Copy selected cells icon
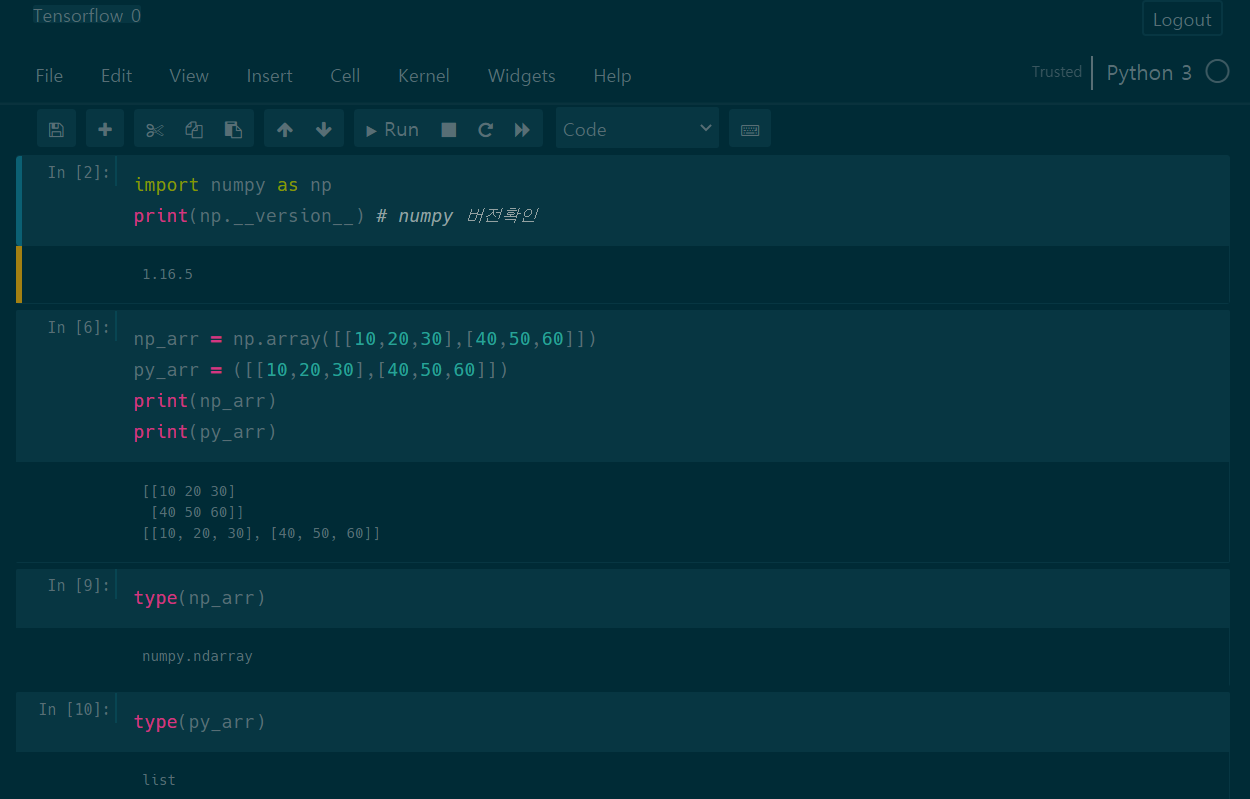1250x799 pixels. (194, 129)
